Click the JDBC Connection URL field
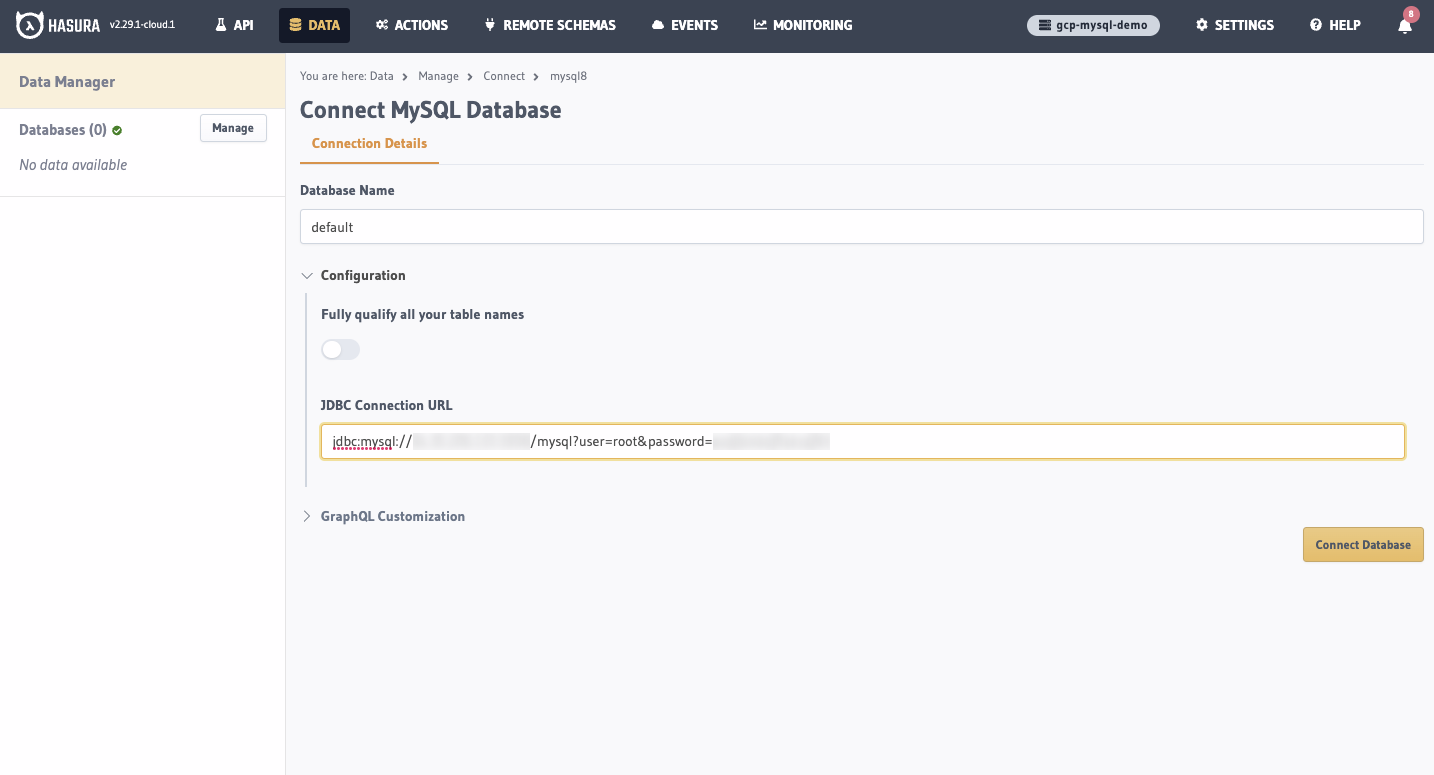Screen dimensions: 1434x775 [863, 441]
